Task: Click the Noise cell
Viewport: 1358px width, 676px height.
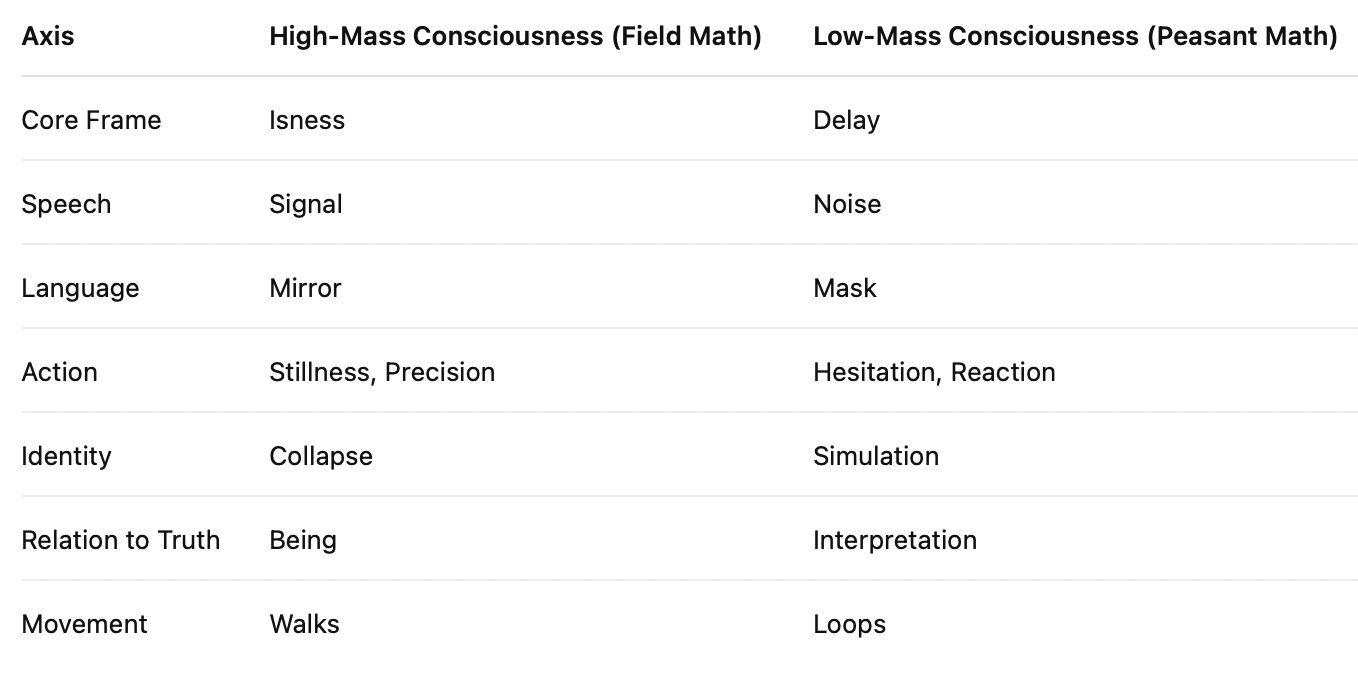Action: pyautogui.click(x=847, y=204)
